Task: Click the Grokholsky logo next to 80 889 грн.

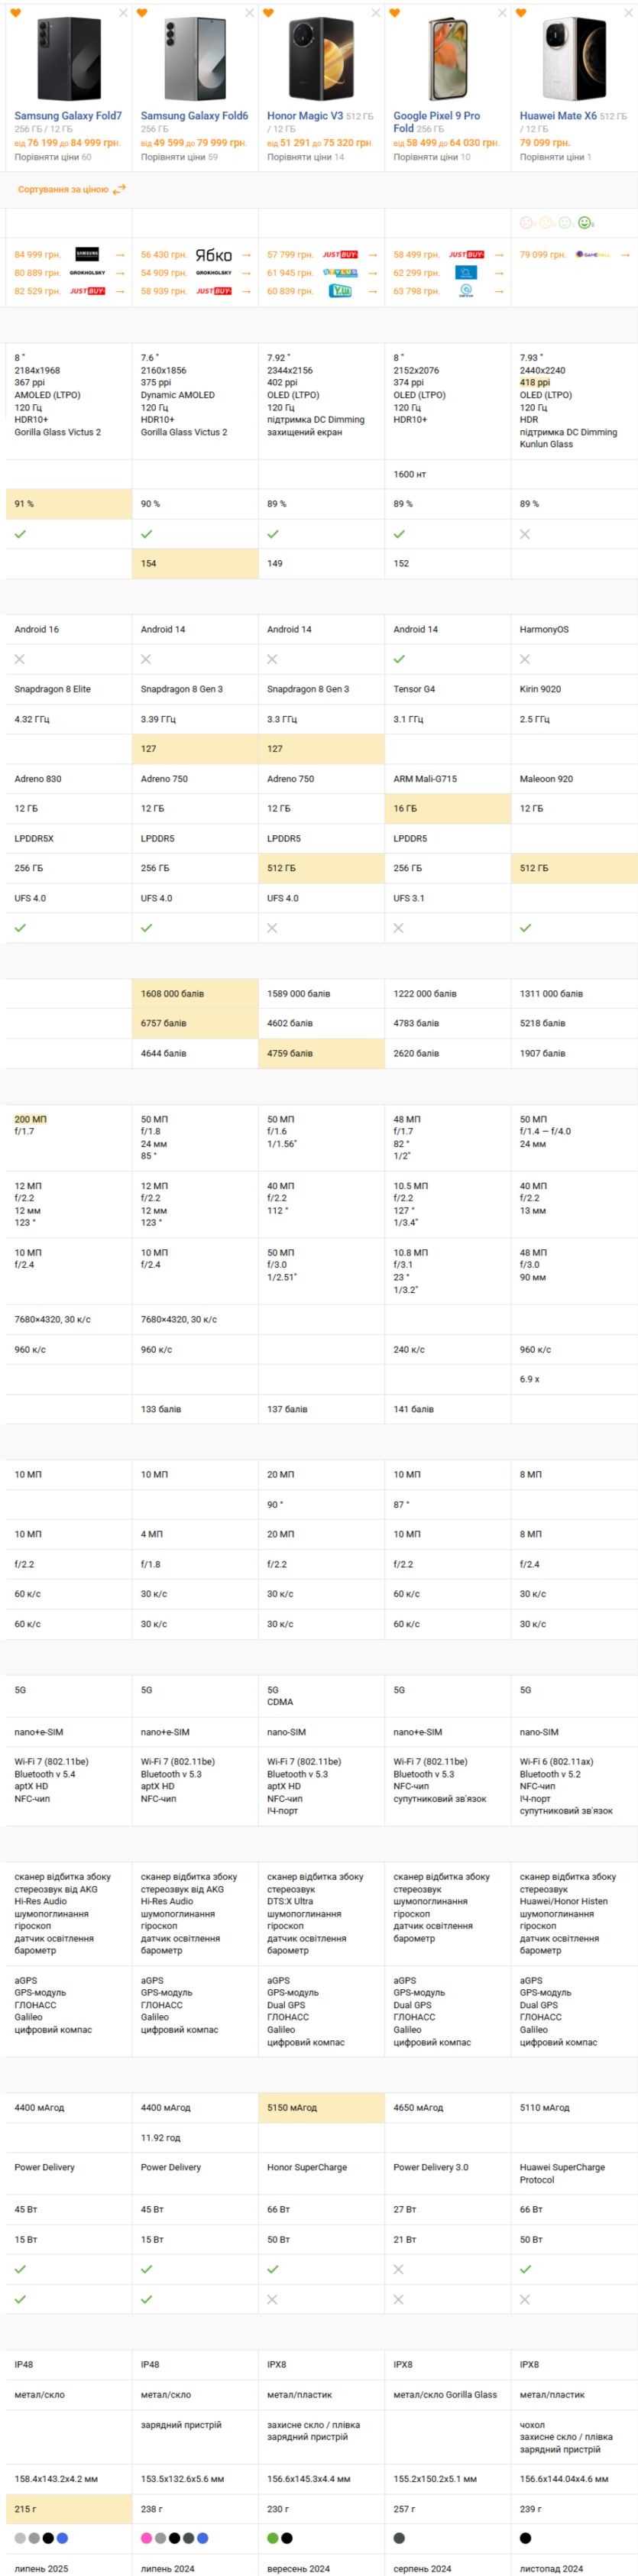Action: coord(87,273)
